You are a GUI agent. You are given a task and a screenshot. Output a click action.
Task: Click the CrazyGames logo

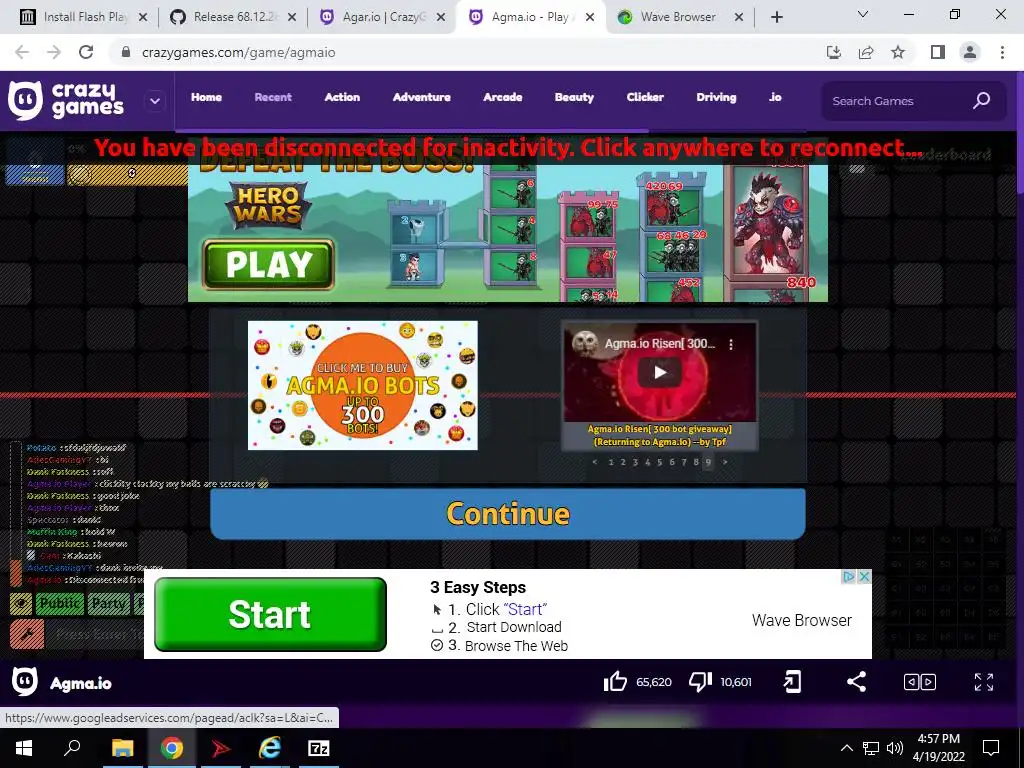coord(65,101)
